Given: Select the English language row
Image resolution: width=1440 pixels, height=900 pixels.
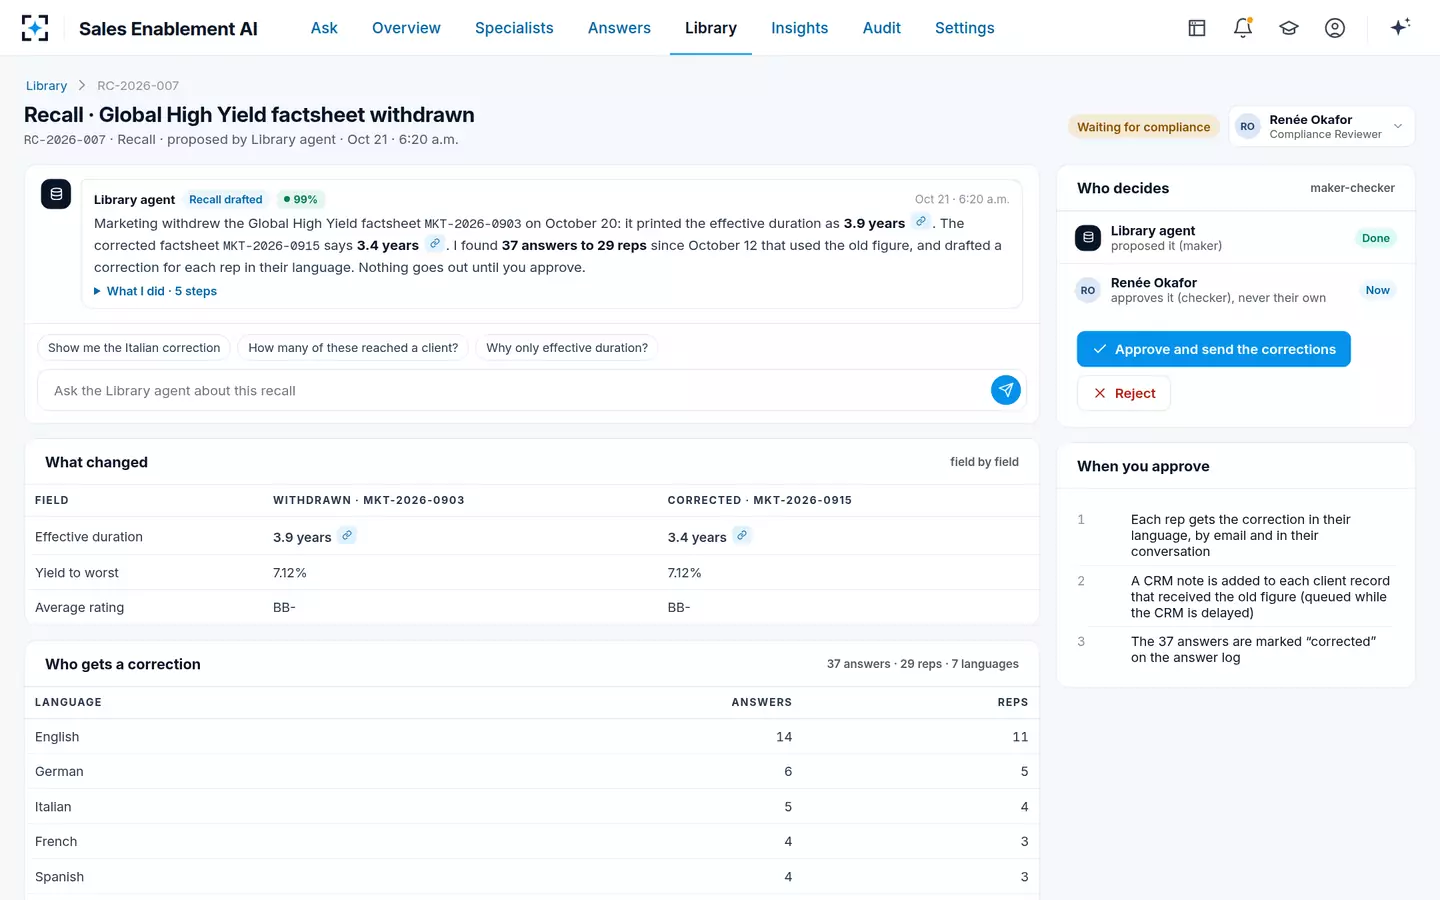Looking at the screenshot, I should coord(532,737).
